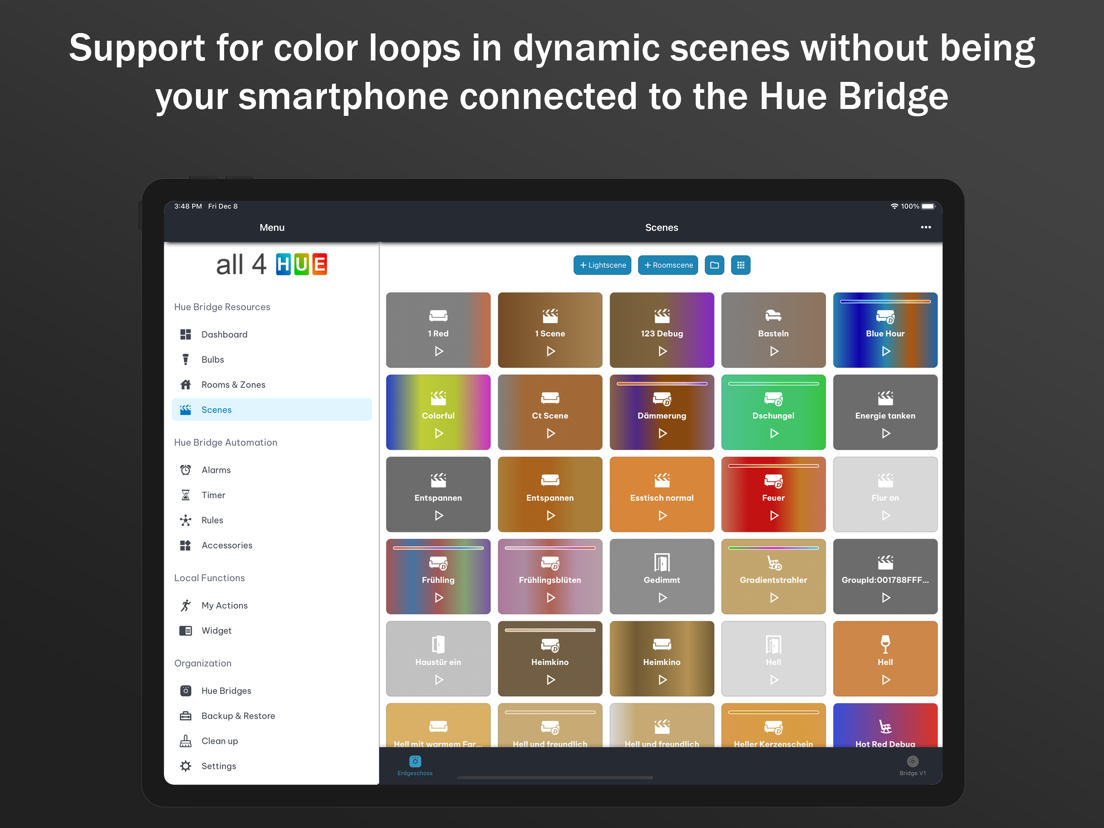Image resolution: width=1104 pixels, height=828 pixels.
Task: Click the Accessories icon in sidebar
Action: [185, 545]
